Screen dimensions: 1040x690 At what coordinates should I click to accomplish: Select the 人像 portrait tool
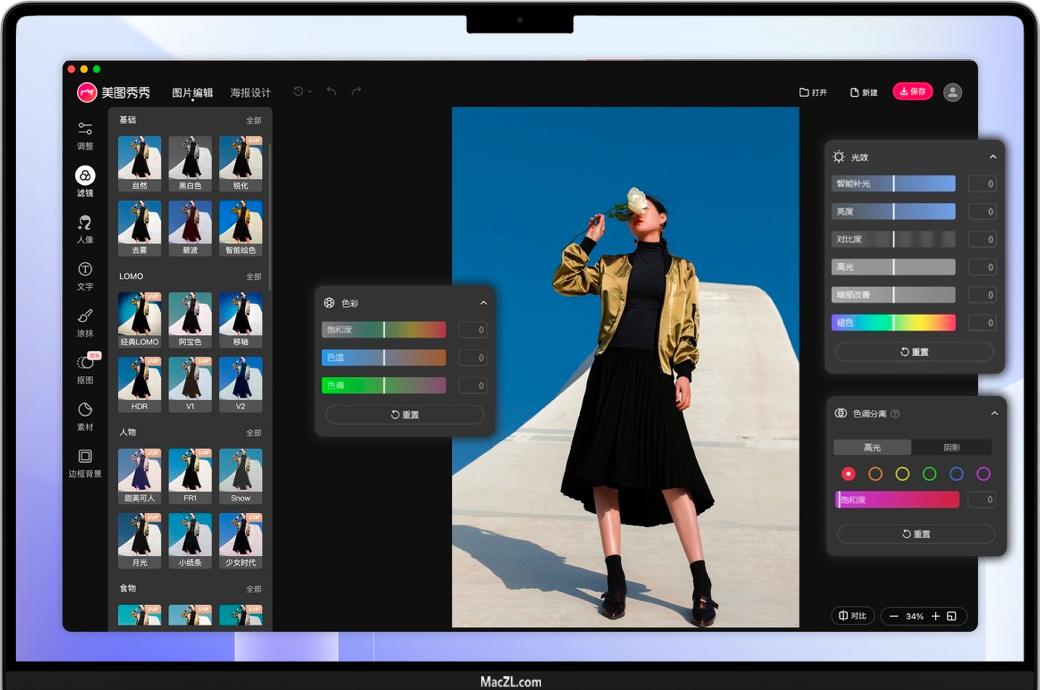pyautogui.click(x=85, y=228)
